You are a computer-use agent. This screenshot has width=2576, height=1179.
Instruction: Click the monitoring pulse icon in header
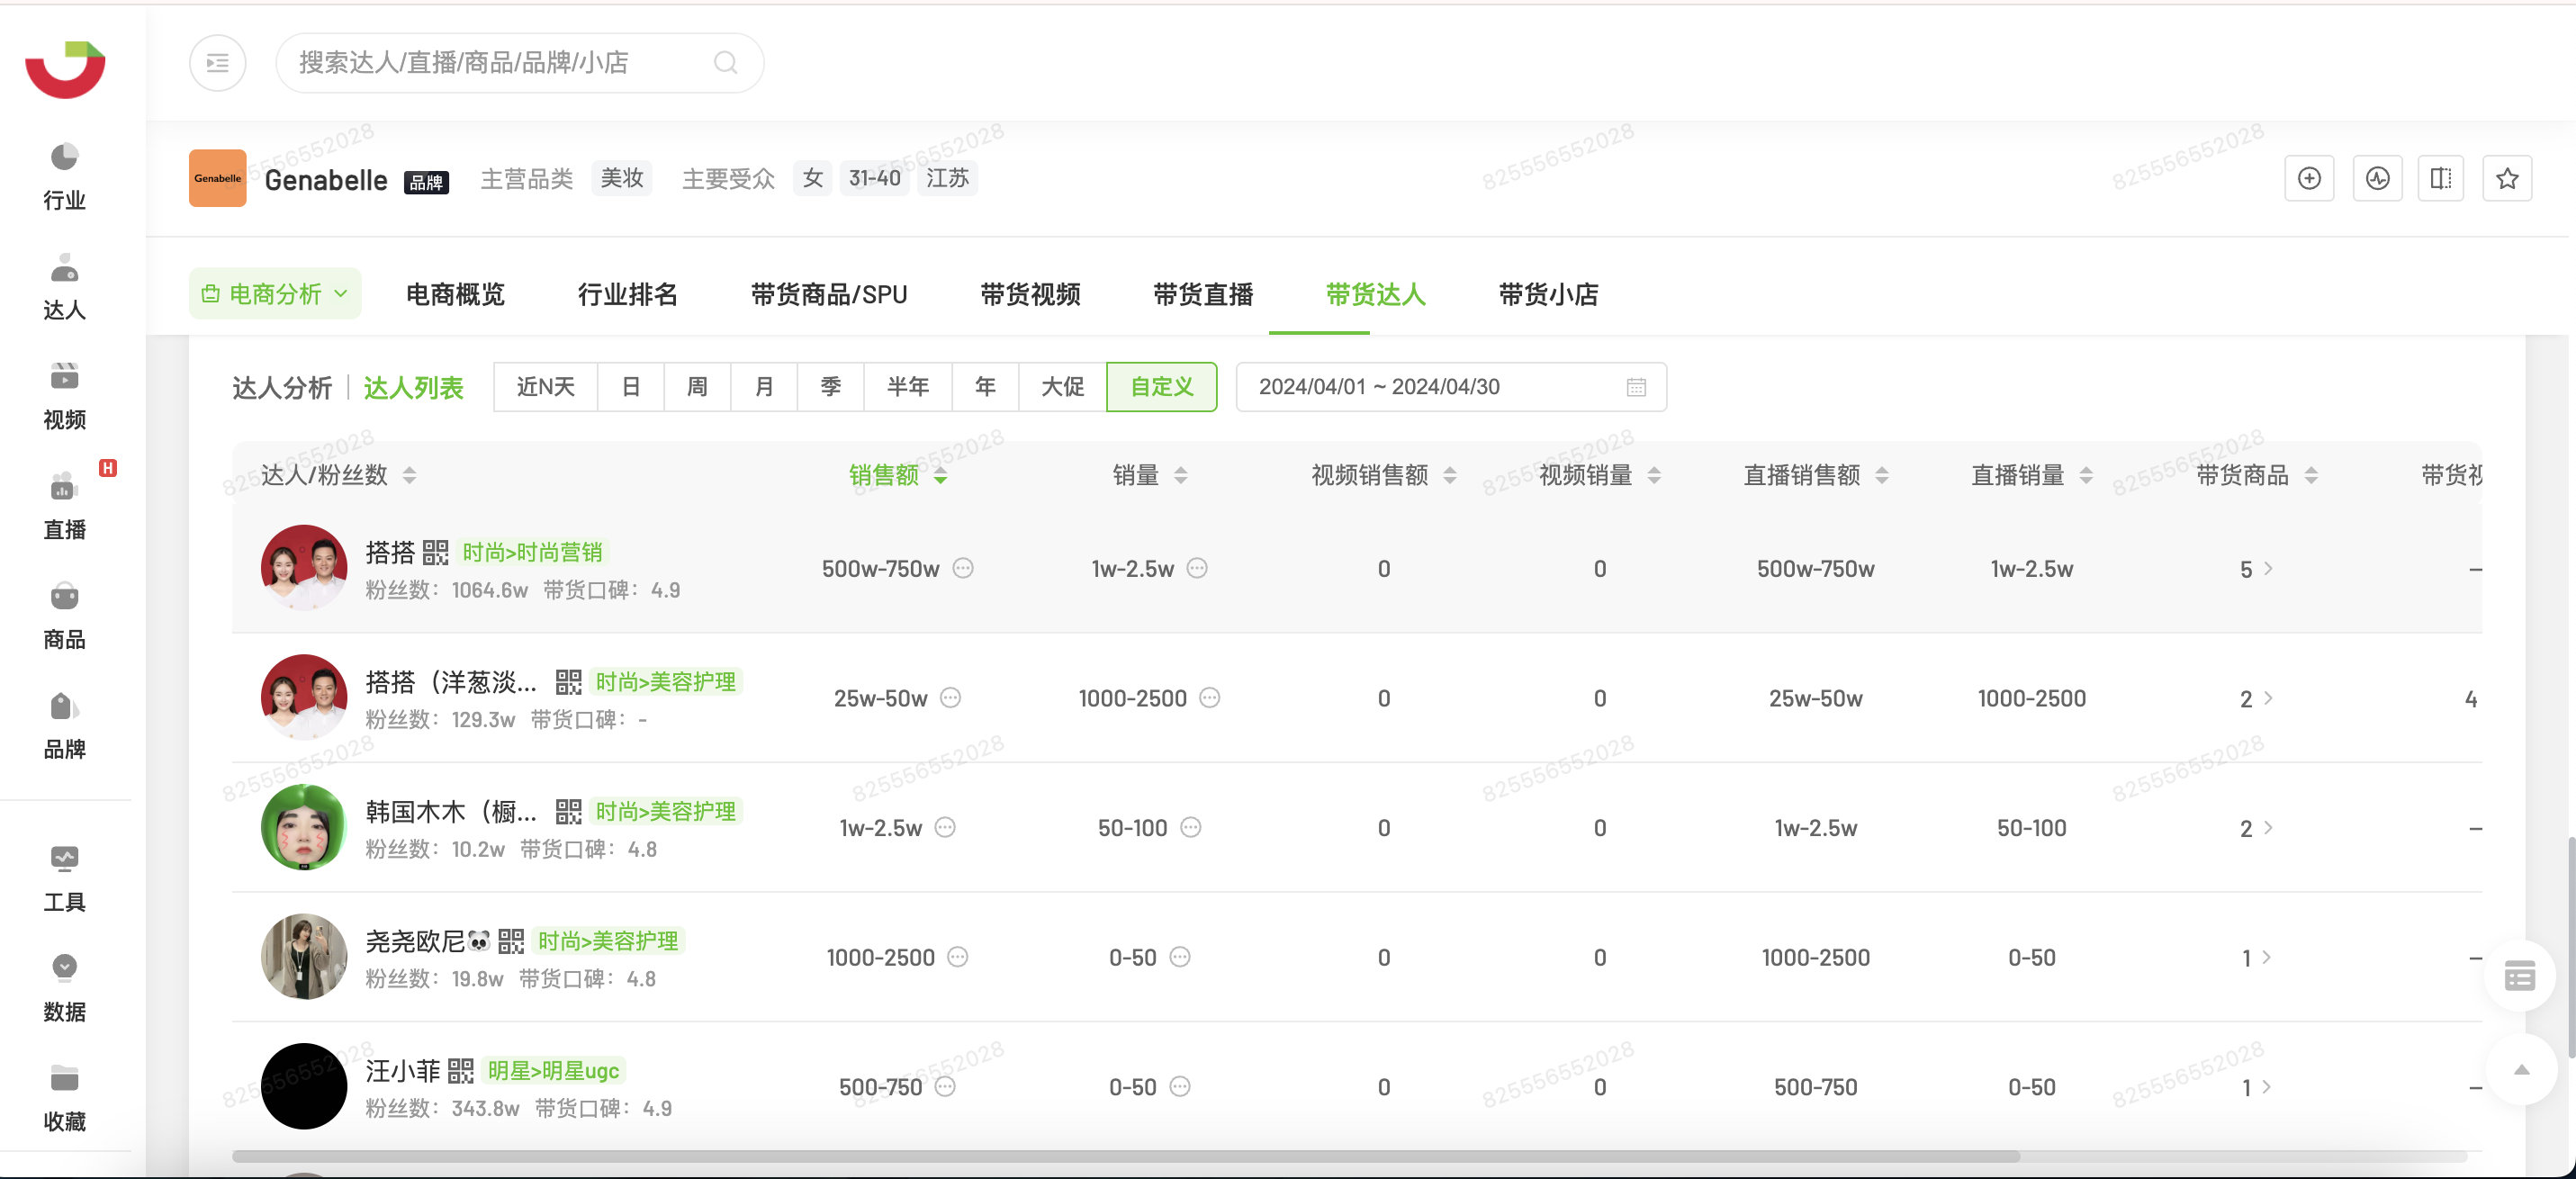[x=2376, y=179]
